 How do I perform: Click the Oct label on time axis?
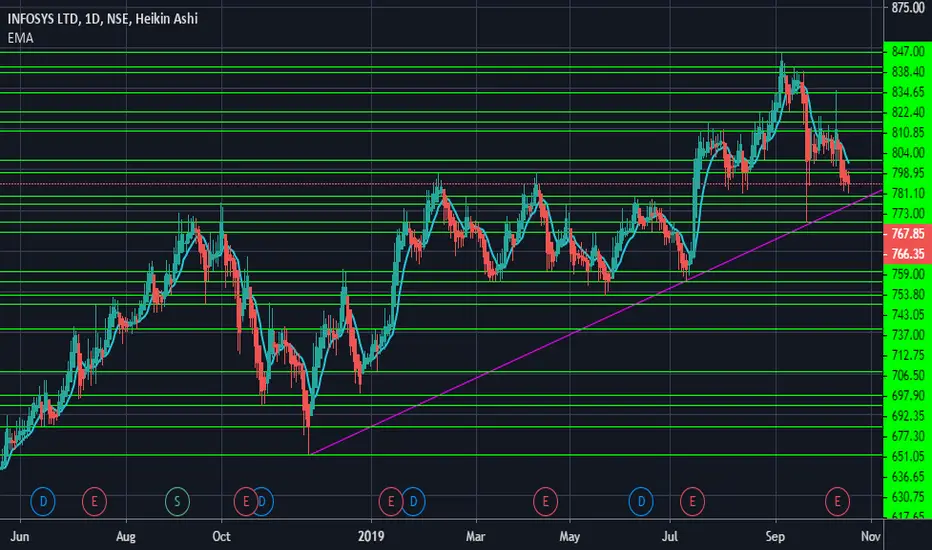[x=221, y=536]
